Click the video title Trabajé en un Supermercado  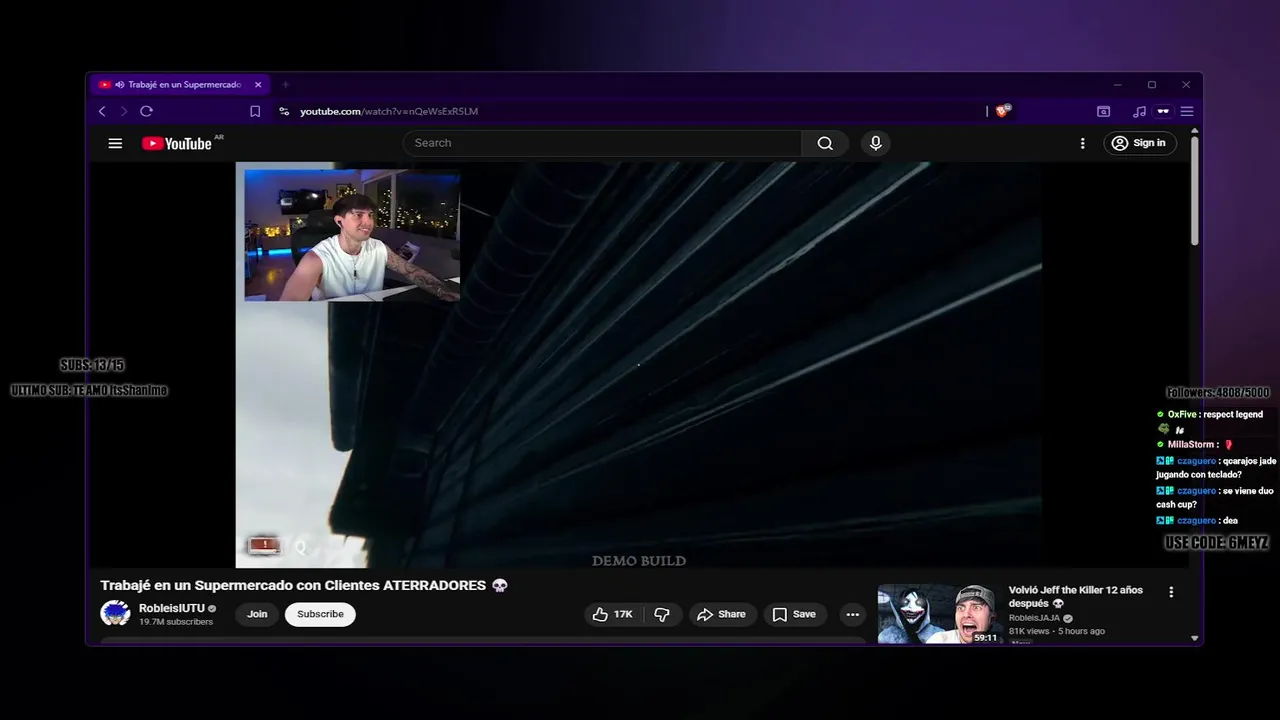[x=303, y=585]
